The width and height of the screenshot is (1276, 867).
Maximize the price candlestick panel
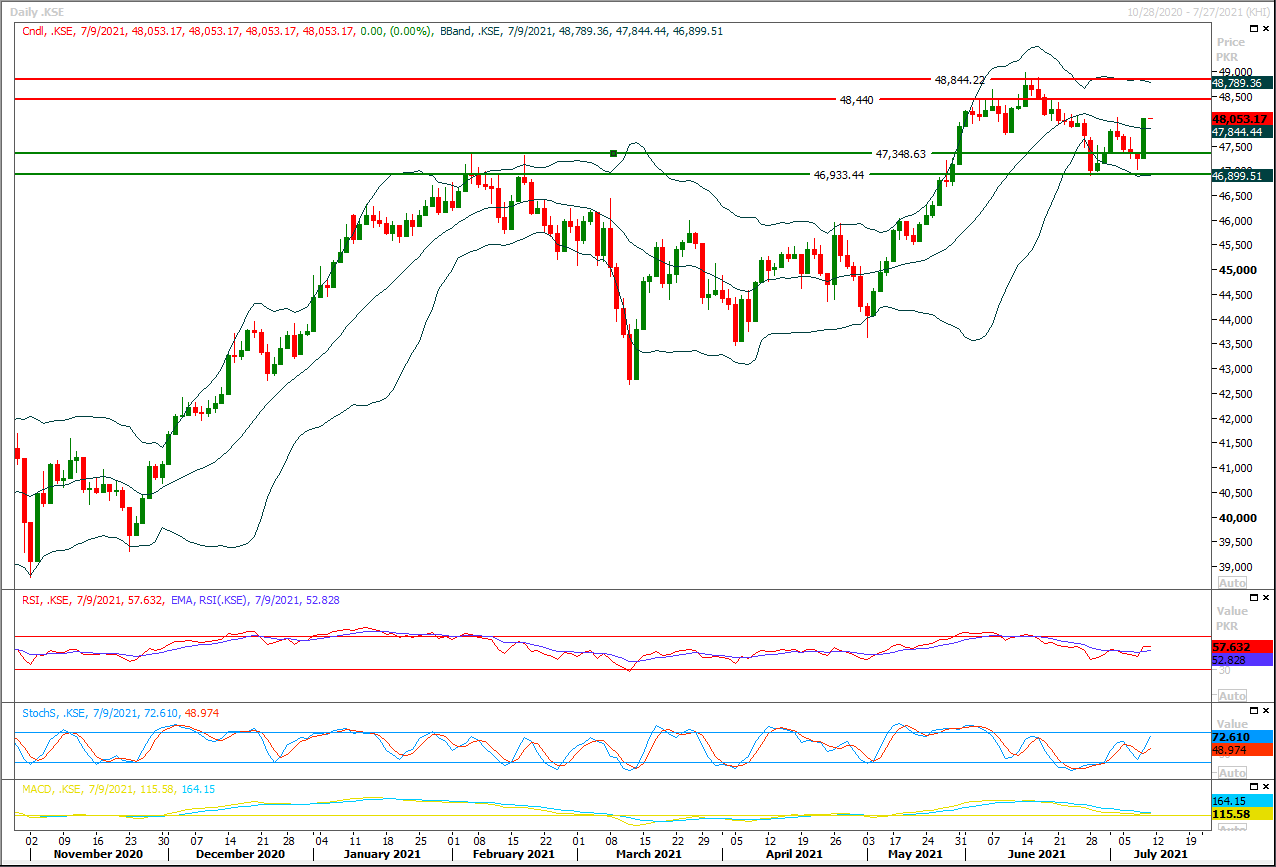coord(1254,28)
